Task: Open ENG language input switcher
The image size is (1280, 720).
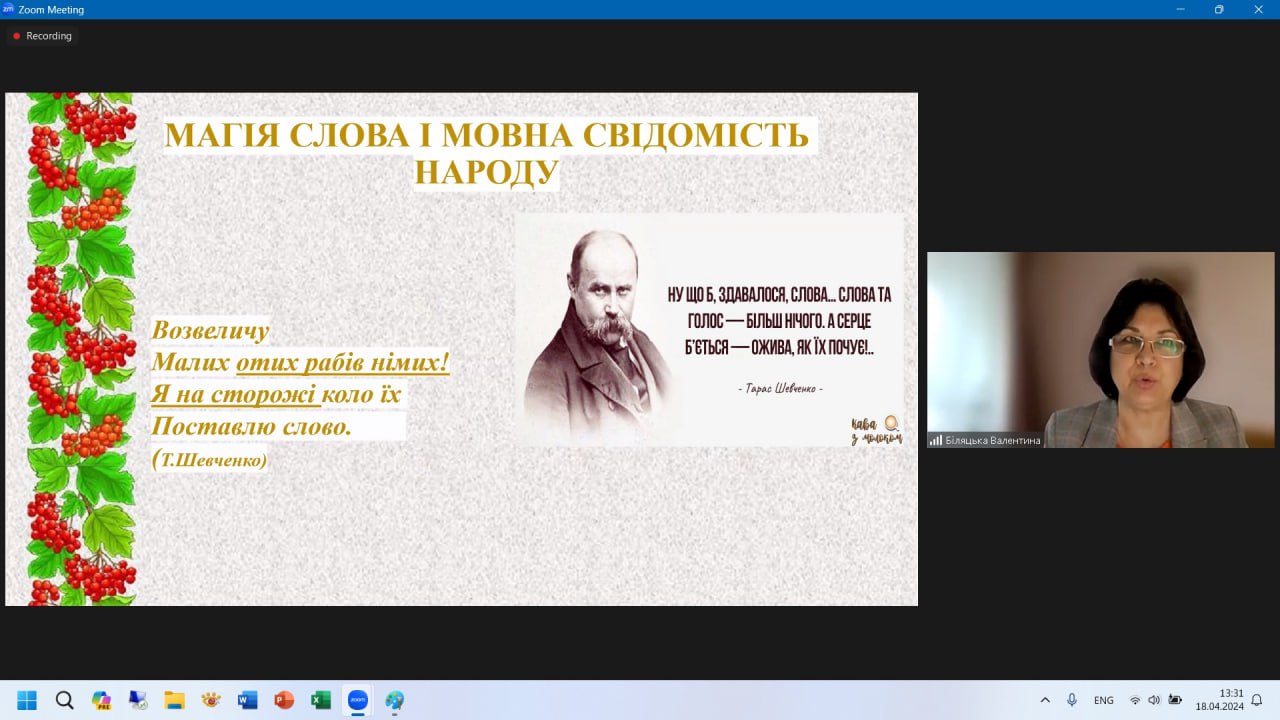Action: pos(1104,700)
